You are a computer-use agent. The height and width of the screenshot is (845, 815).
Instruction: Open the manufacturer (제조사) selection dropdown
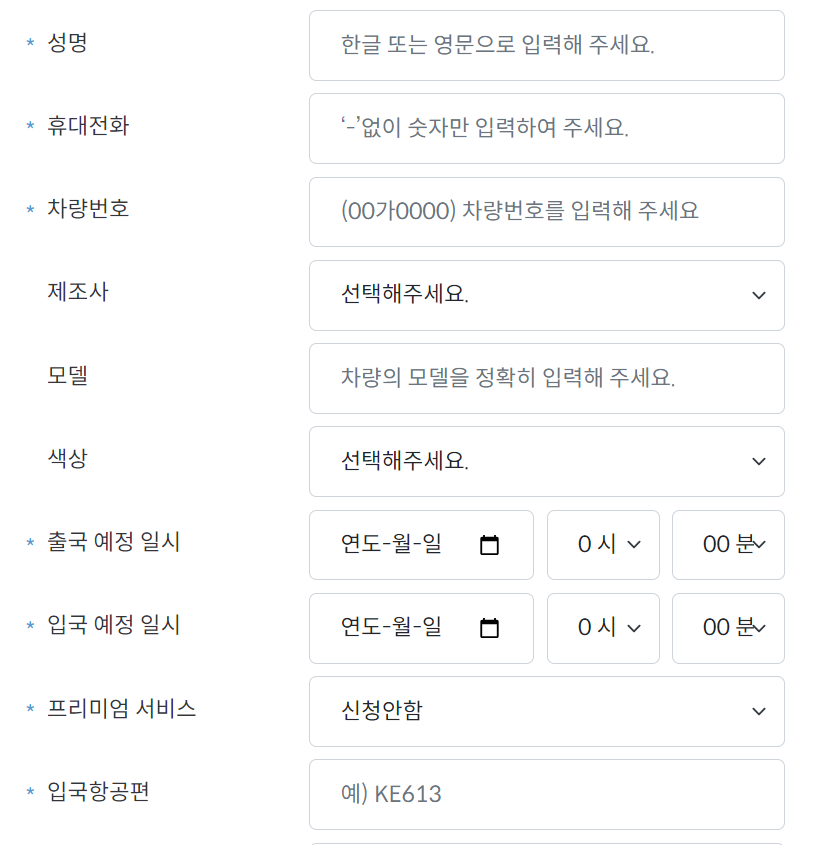click(x=545, y=295)
